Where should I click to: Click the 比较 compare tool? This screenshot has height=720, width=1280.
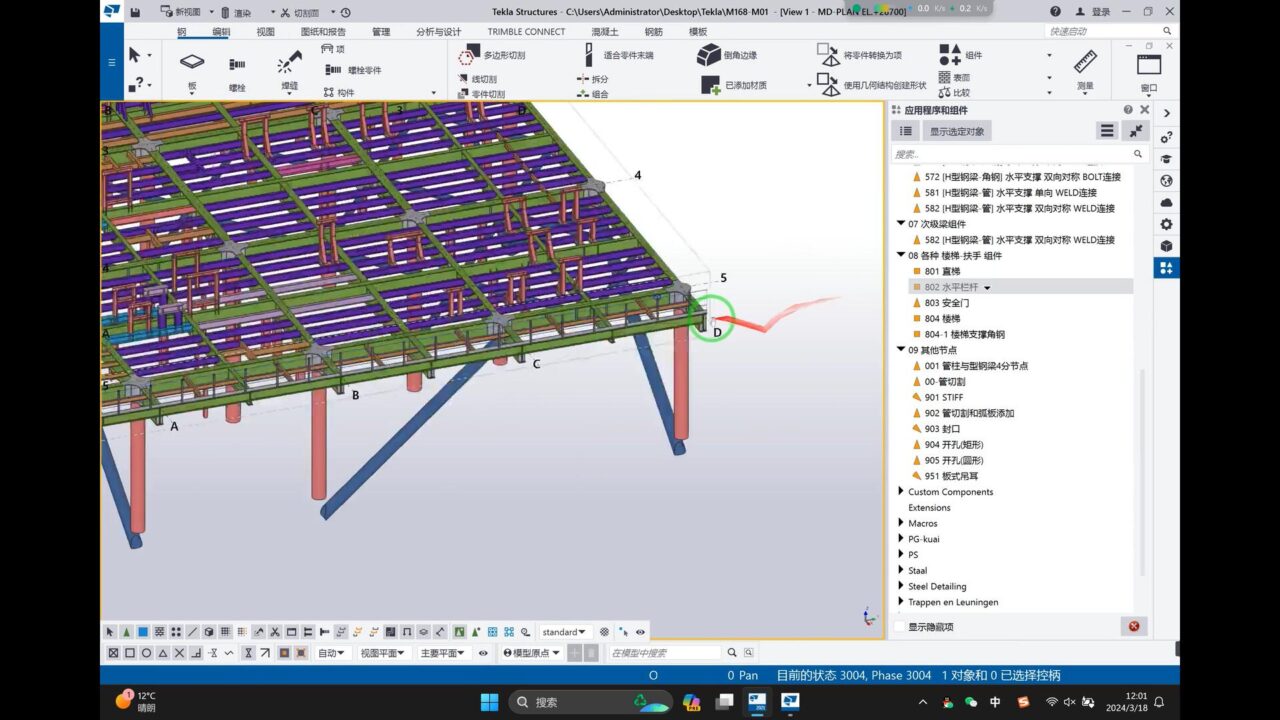coord(954,92)
